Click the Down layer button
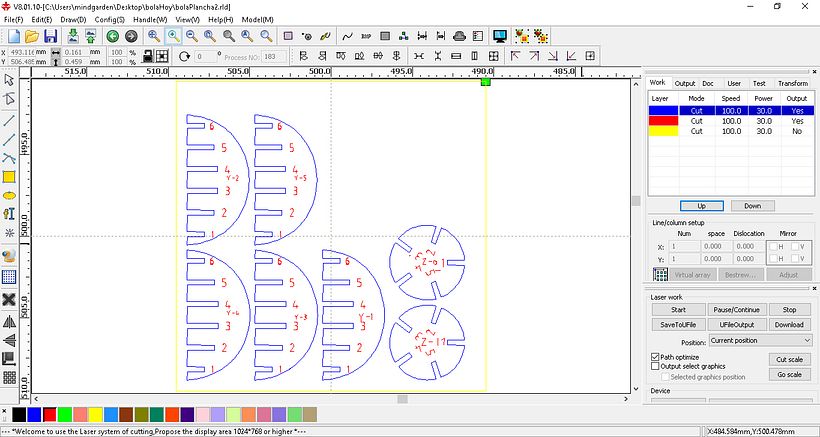 [x=753, y=206]
